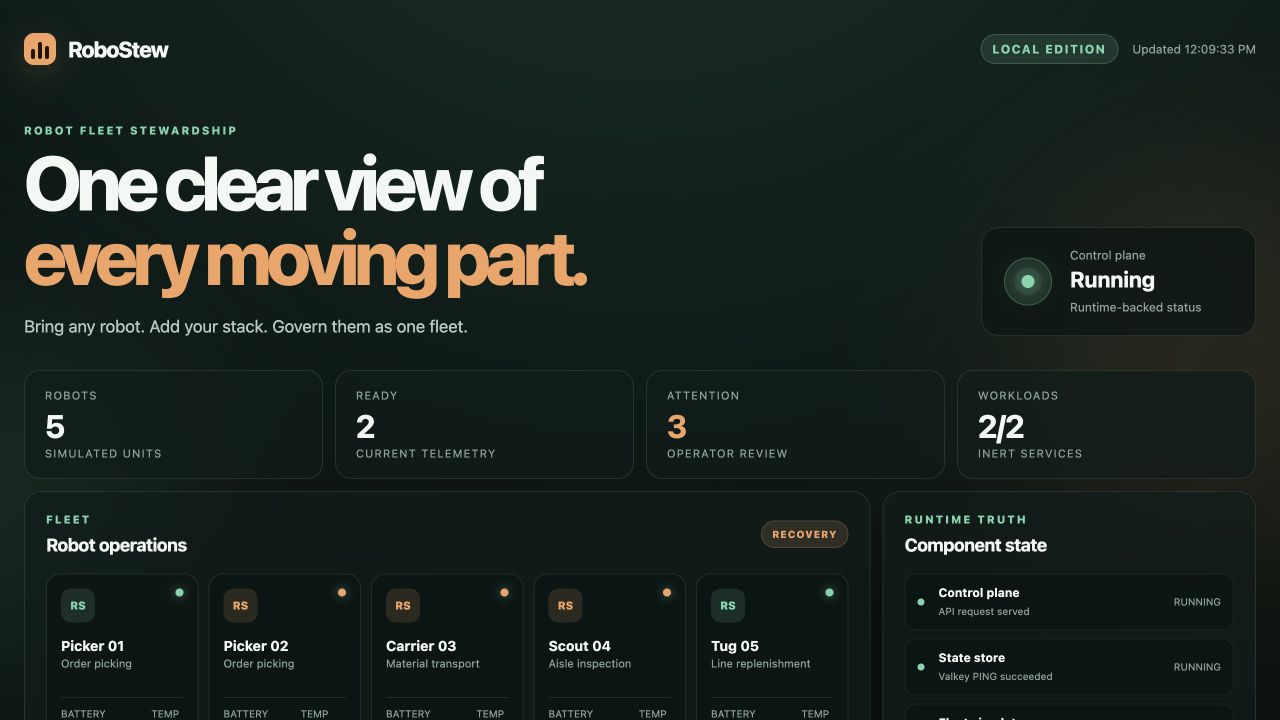Image resolution: width=1280 pixels, height=720 pixels.
Task: Click the RS badge on the Picker 02 card
Action: [x=240, y=605]
